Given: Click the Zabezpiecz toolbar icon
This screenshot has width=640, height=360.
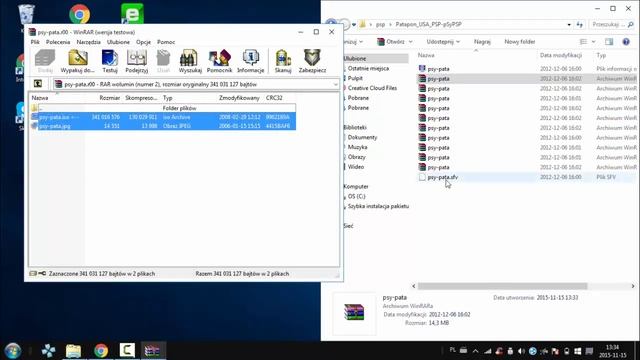Looking at the screenshot, I should point(312,61).
